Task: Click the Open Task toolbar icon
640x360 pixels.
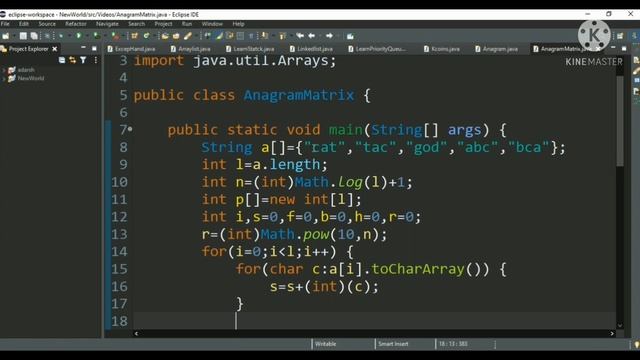Action: 176,36
